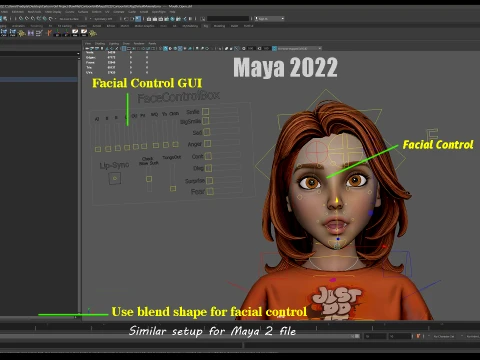
Task: Toggle Textured display in the viewport
Action: click(x=180, y=48)
